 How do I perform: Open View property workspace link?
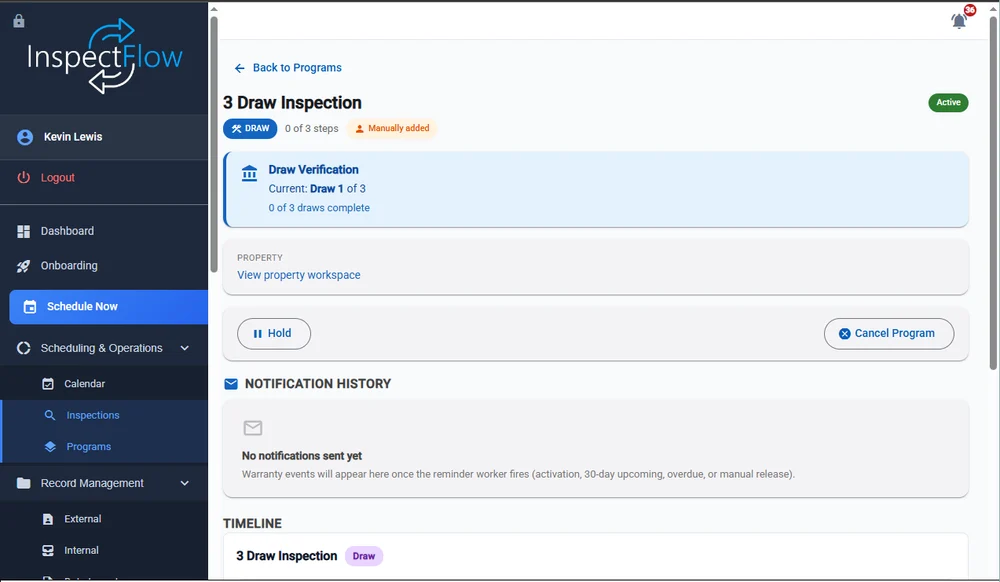pyautogui.click(x=298, y=275)
